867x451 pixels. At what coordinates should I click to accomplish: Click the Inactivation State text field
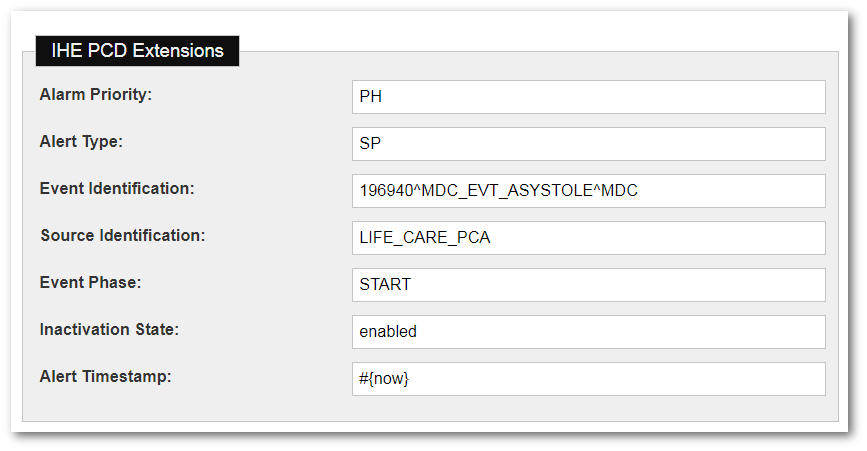[588, 332]
